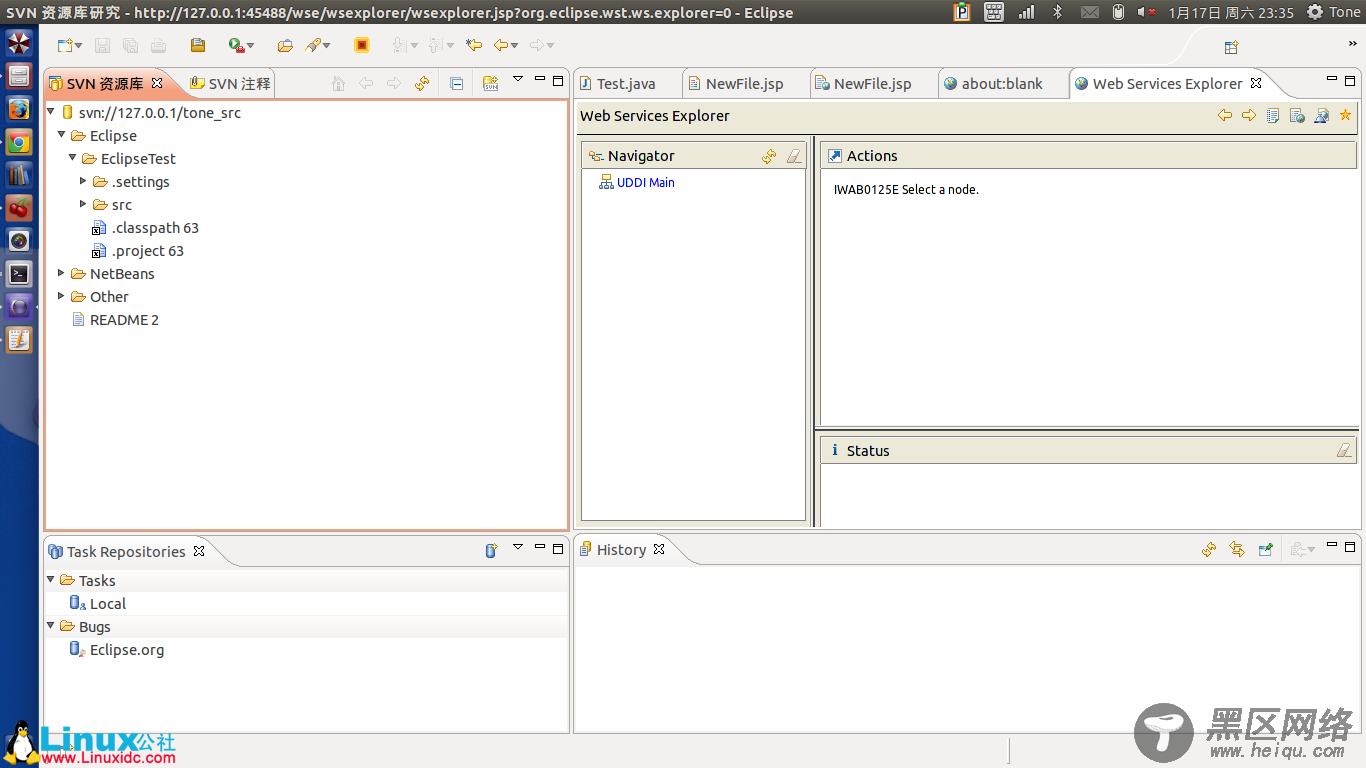Image resolution: width=1366 pixels, height=768 pixels.
Task: Click the clipboard icon in the main toolbar
Action: tap(198, 45)
